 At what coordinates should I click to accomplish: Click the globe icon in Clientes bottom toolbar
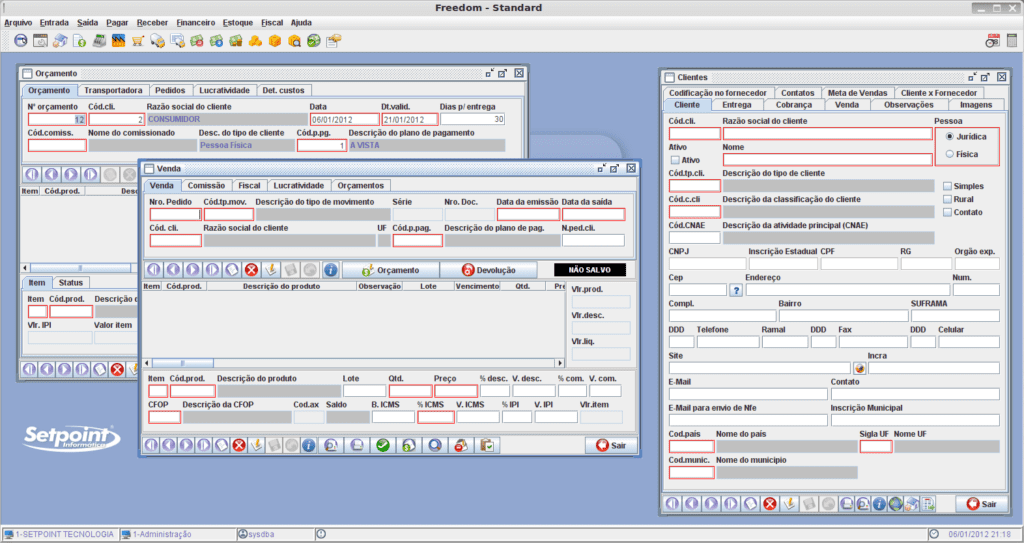pyautogui.click(x=896, y=504)
